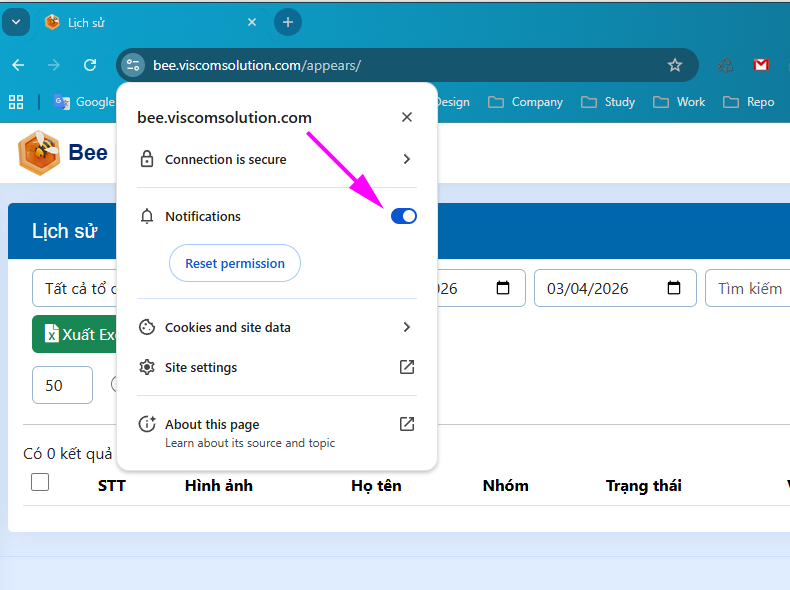Screen dimensions: 790x590
Task: Open the apps grid in bookmarks bar
Action: tap(16, 102)
